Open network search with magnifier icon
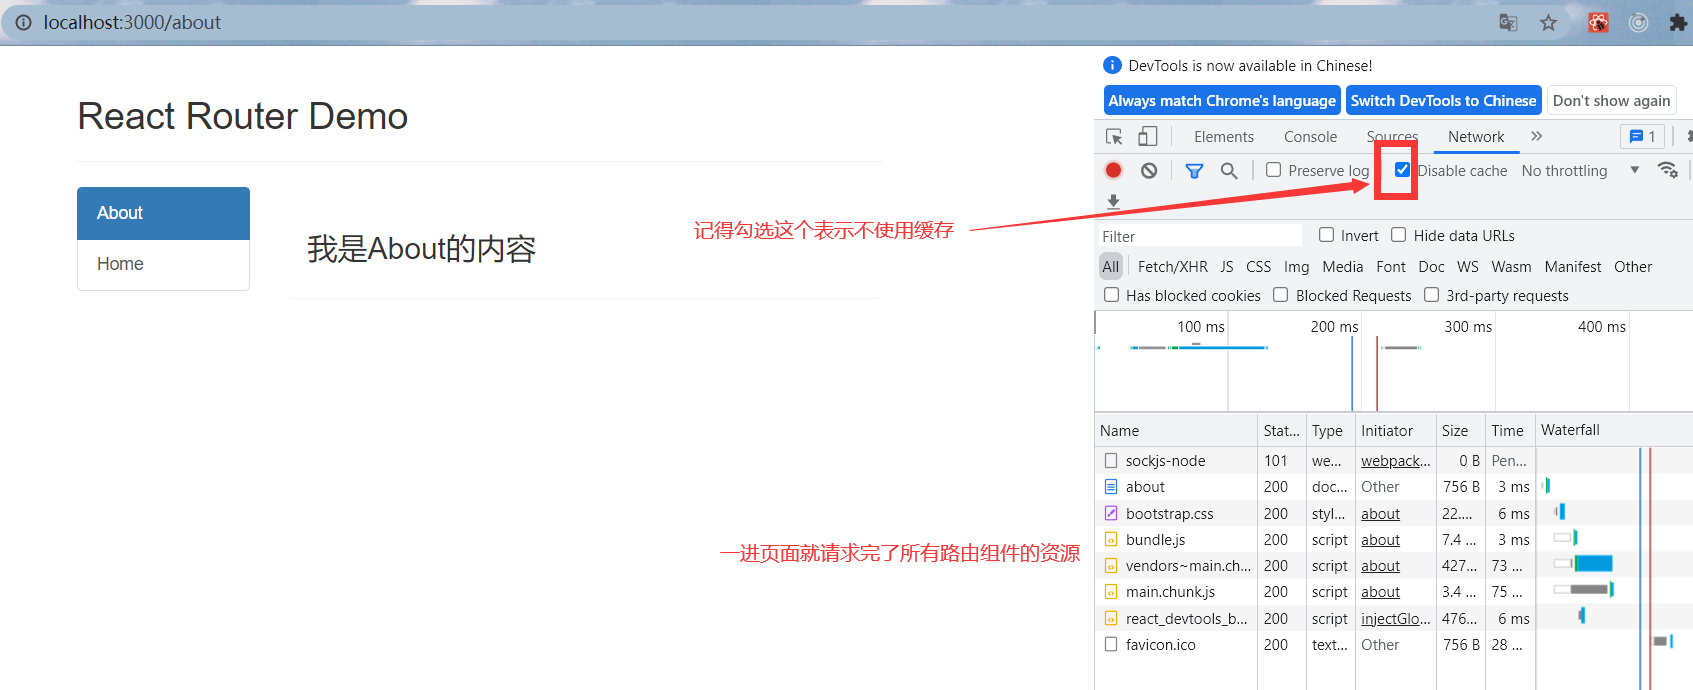Screen dimensions: 1693x690 [x=1229, y=170]
